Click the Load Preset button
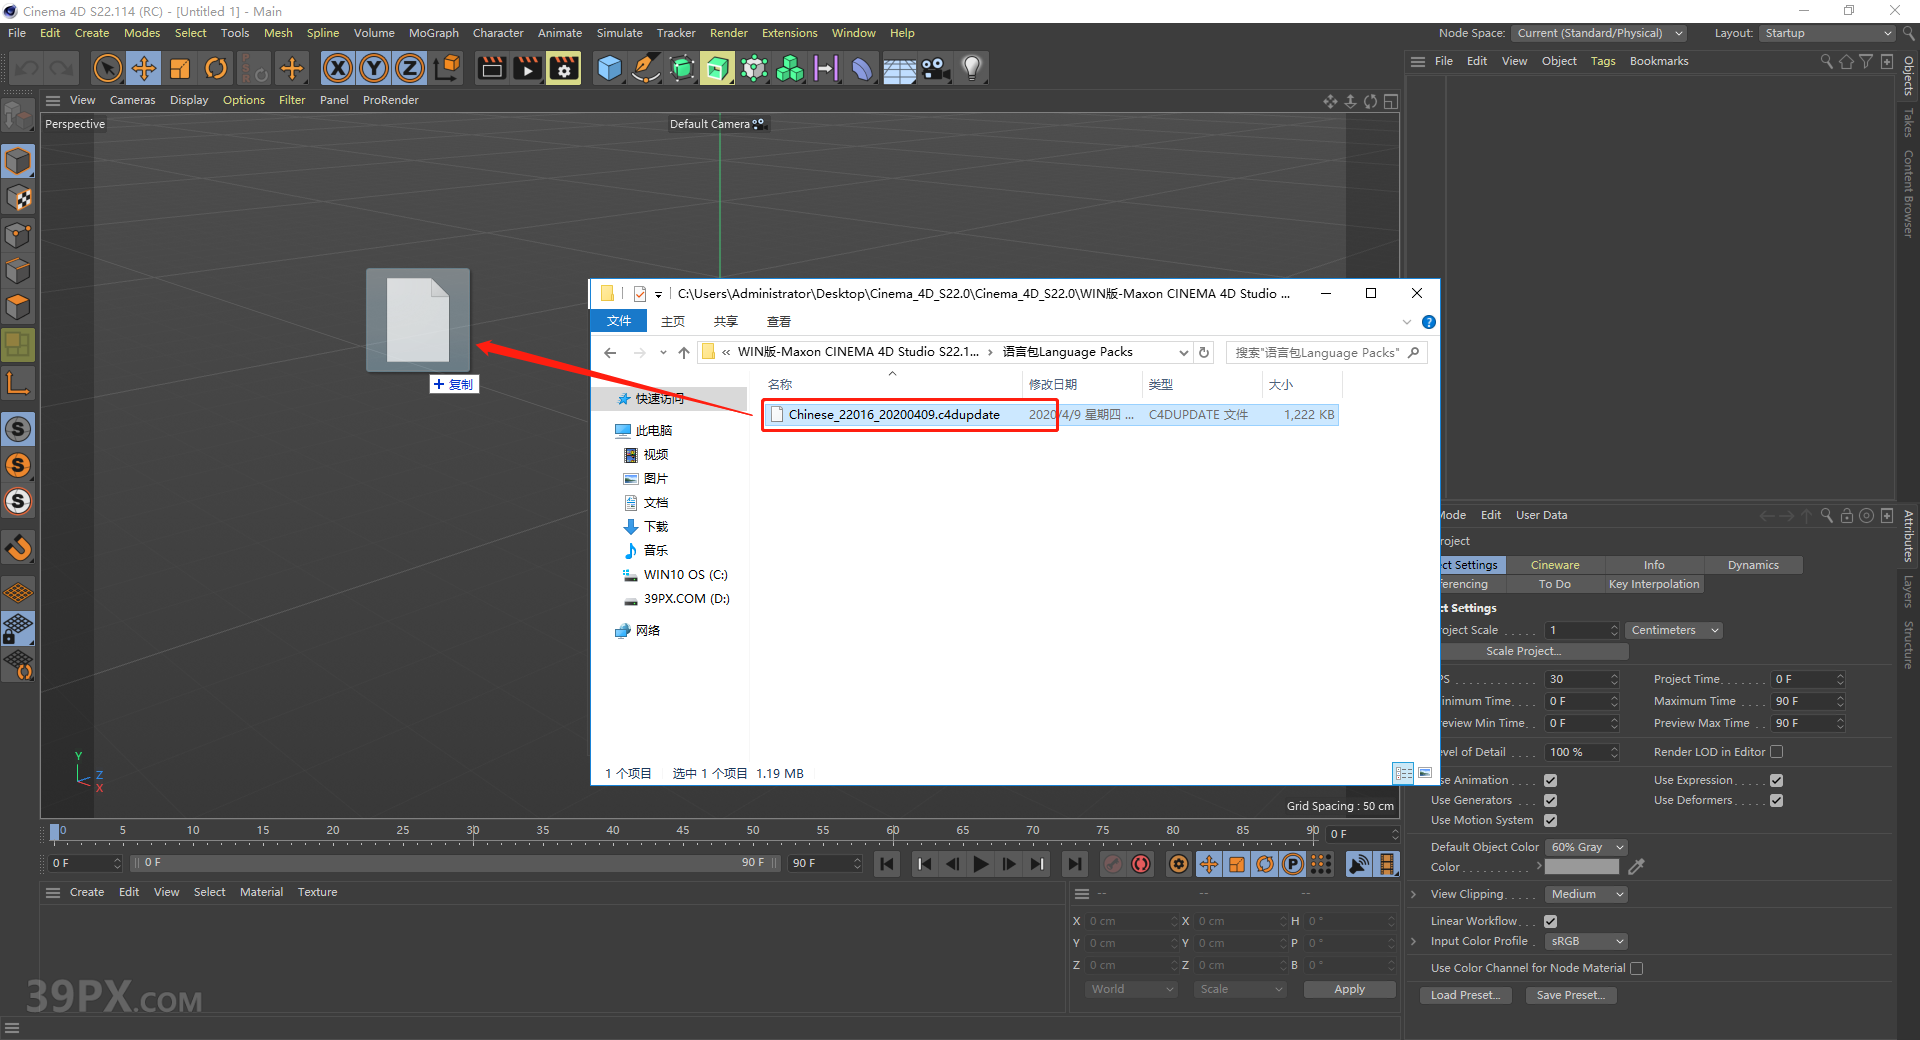Image resolution: width=1920 pixels, height=1040 pixels. (1464, 994)
